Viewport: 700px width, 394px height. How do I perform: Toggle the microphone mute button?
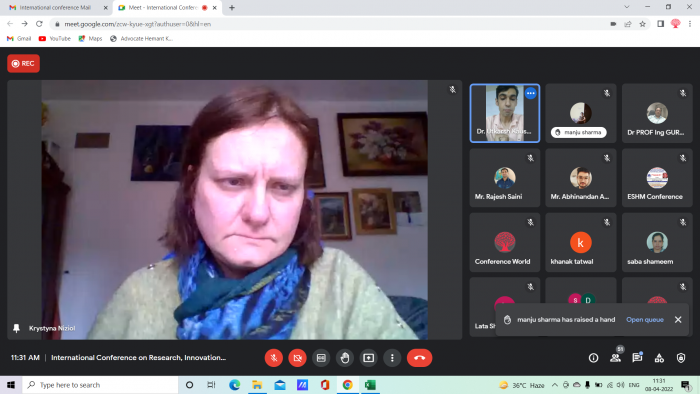[x=274, y=358]
